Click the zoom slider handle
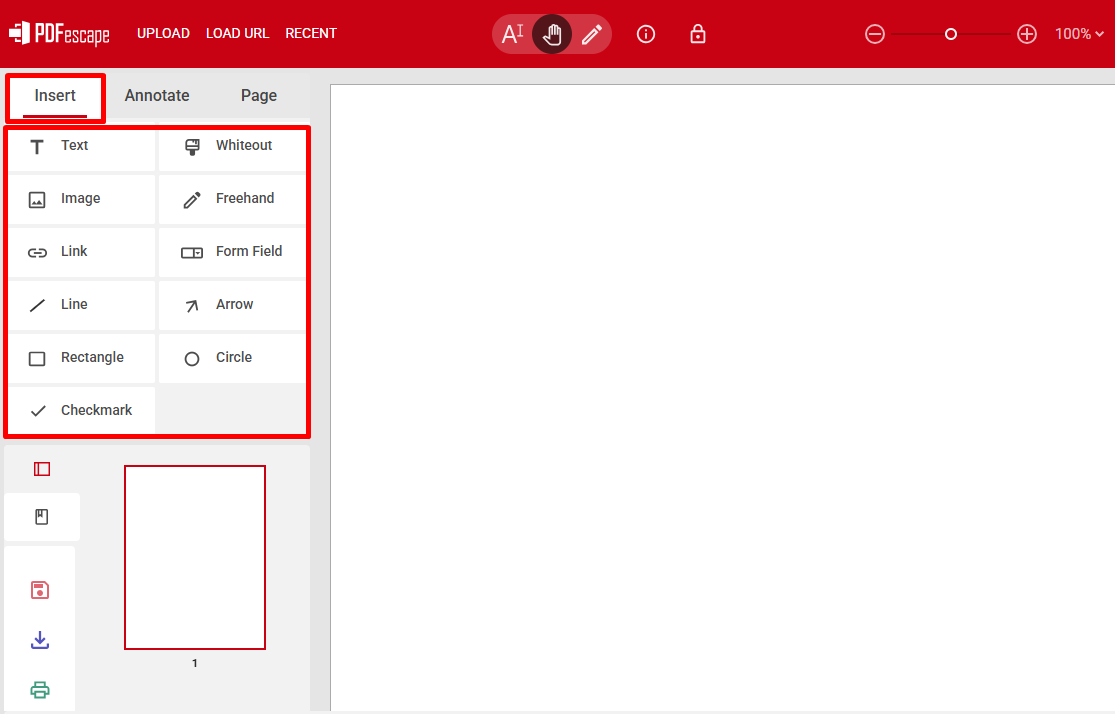 [x=951, y=35]
